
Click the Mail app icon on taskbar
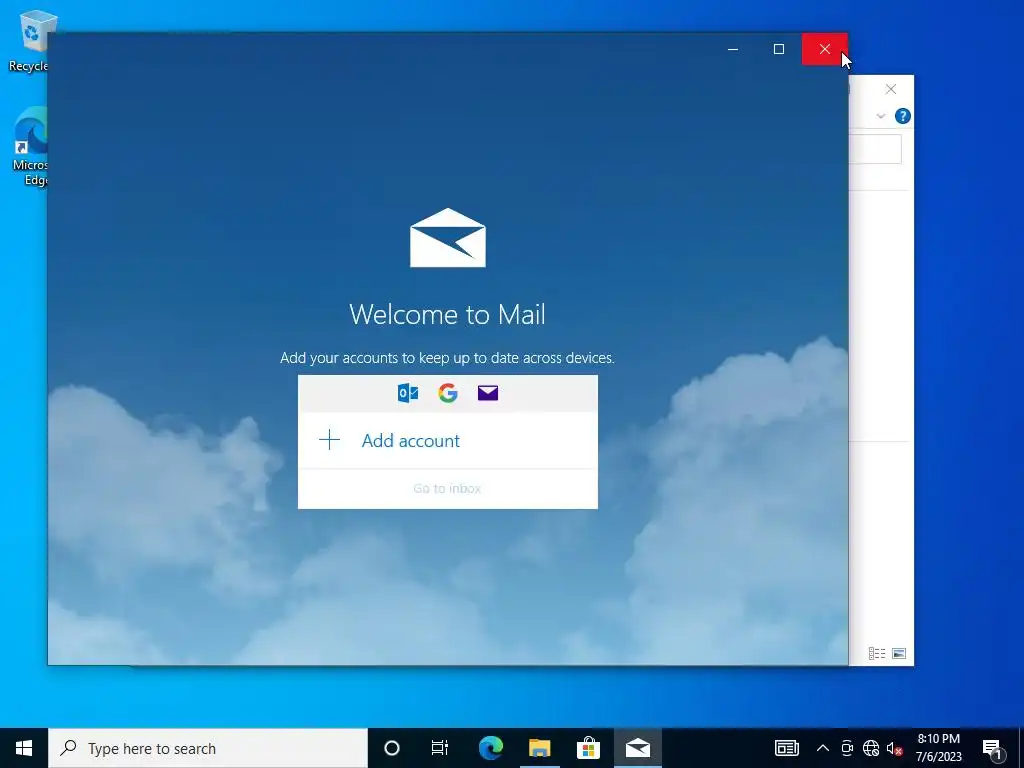pos(637,748)
